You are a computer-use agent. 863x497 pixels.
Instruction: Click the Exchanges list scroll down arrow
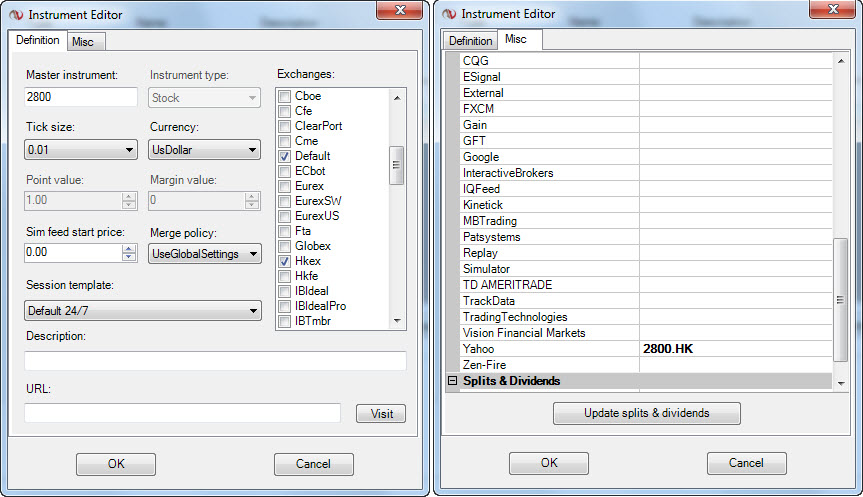pyautogui.click(x=397, y=321)
